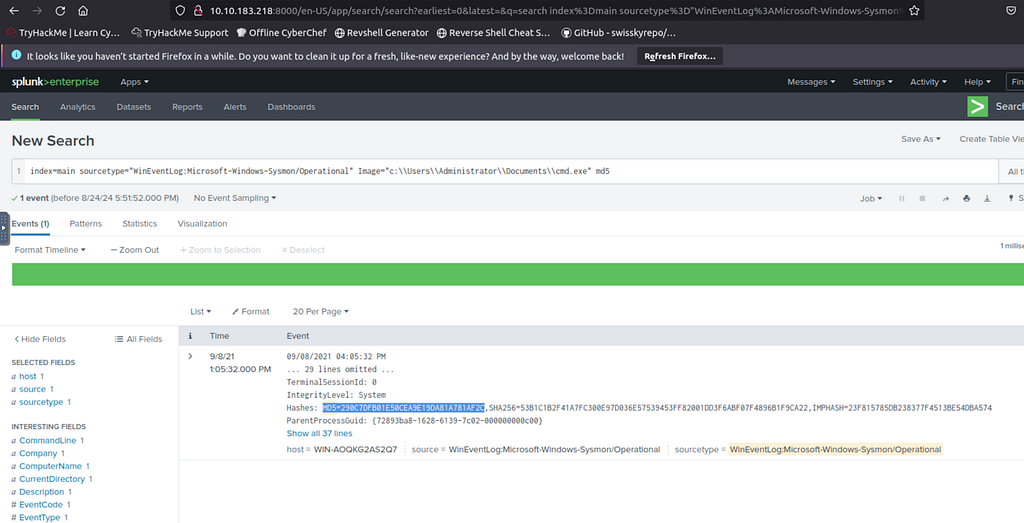
Task: Click the event info column icon
Action: click(190, 336)
